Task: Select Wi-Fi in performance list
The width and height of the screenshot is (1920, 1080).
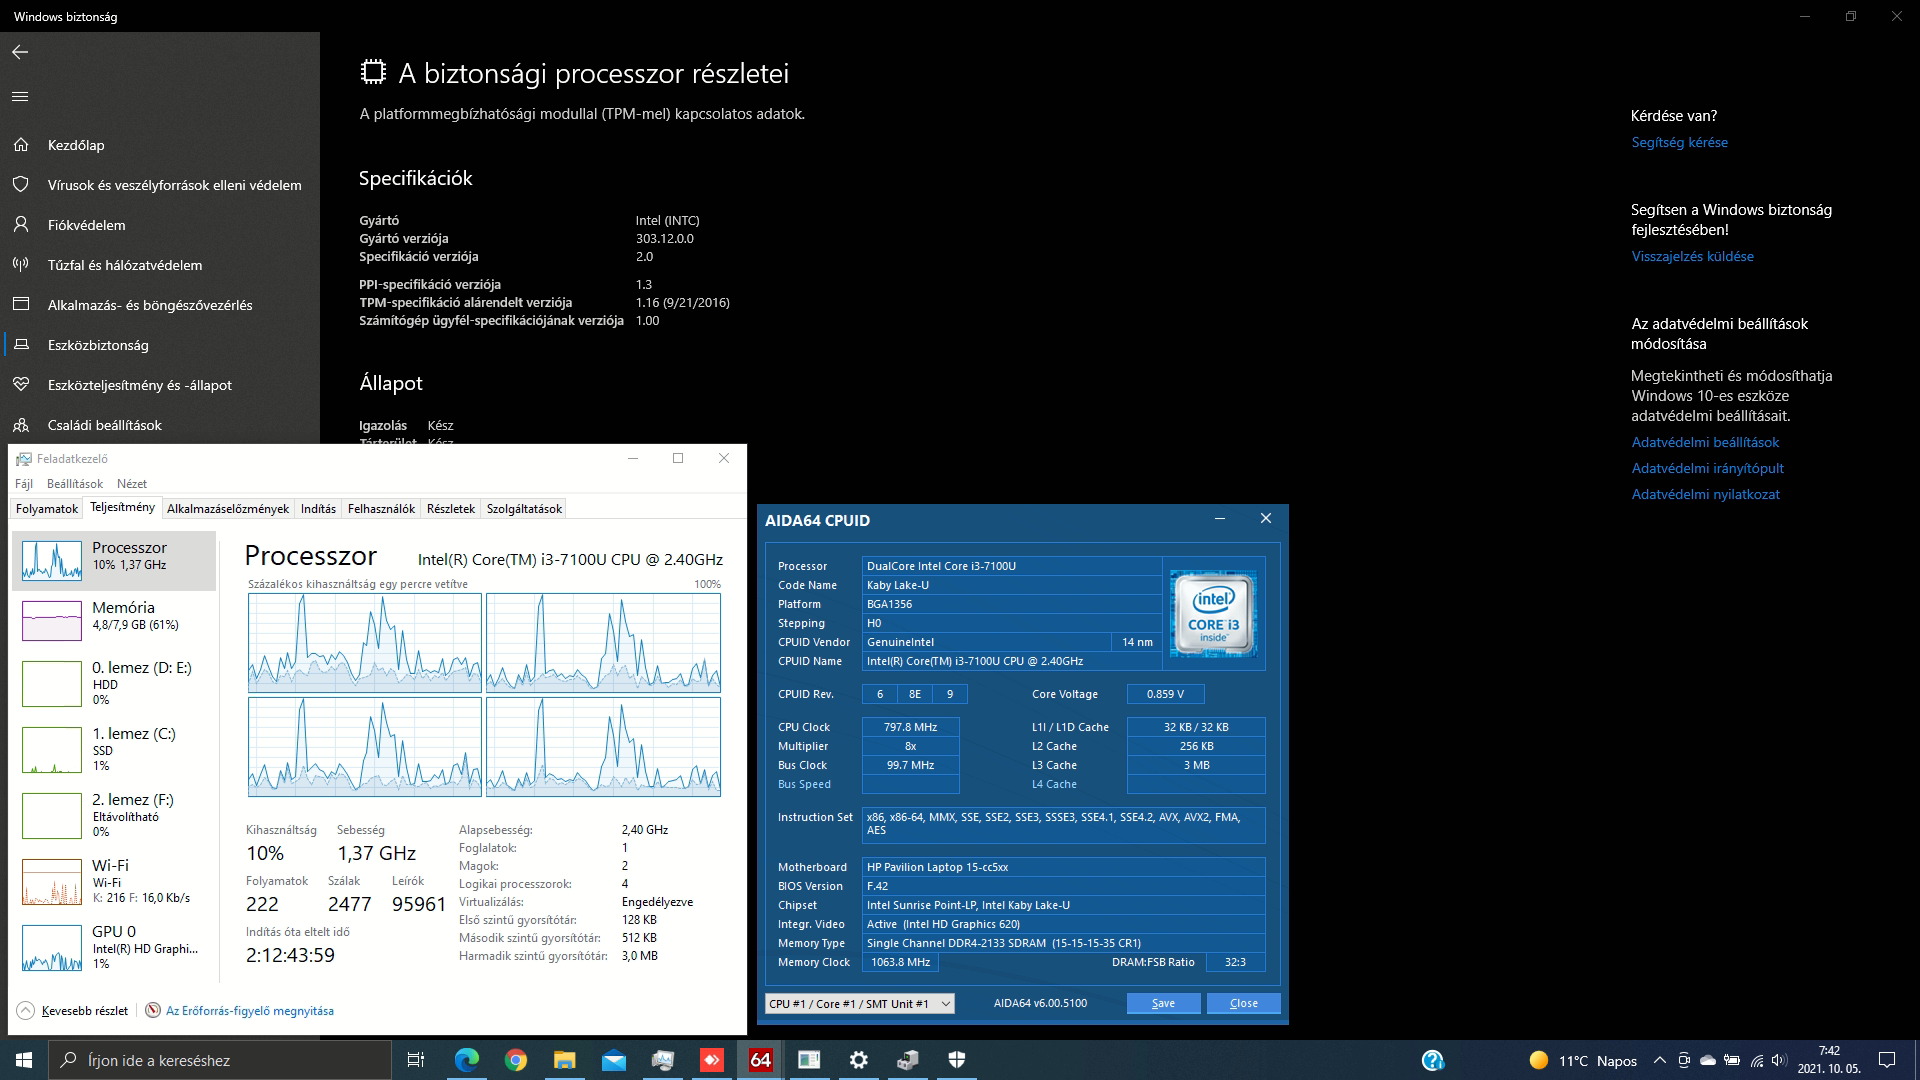Action: click(114, 881)
